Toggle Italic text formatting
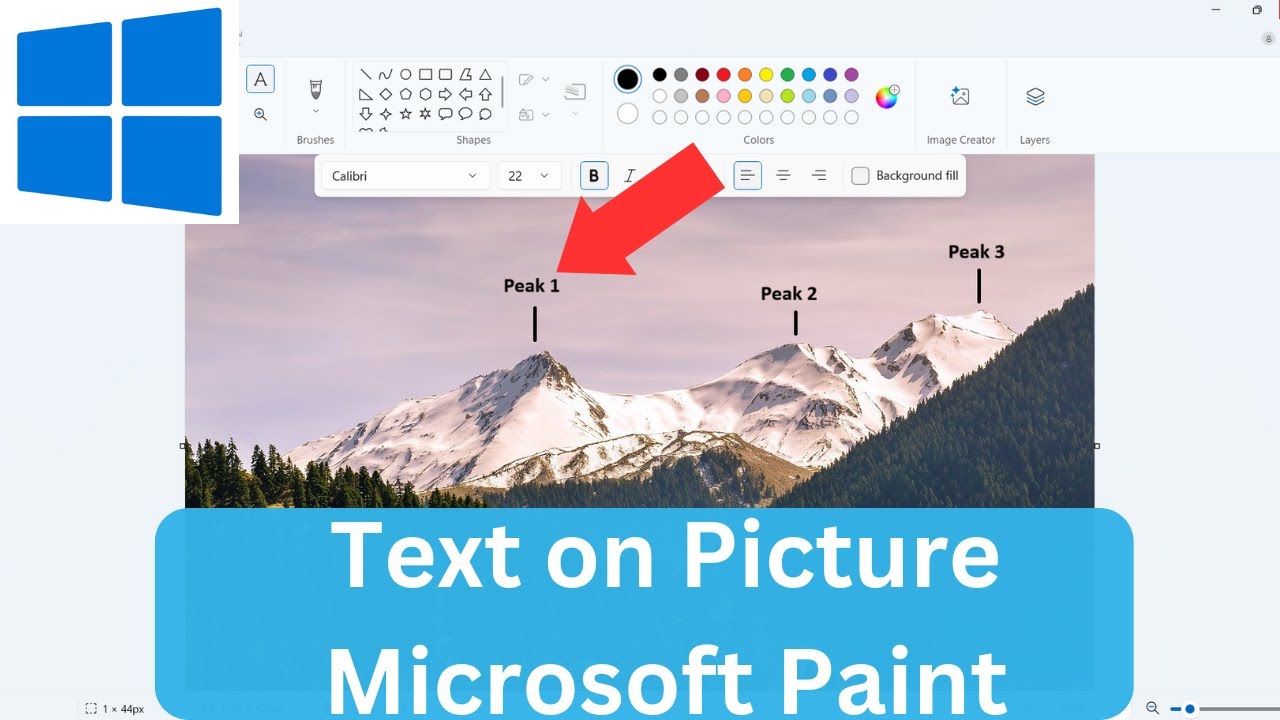The height and width of the screenshot is (720, 1280). [630, 176]
